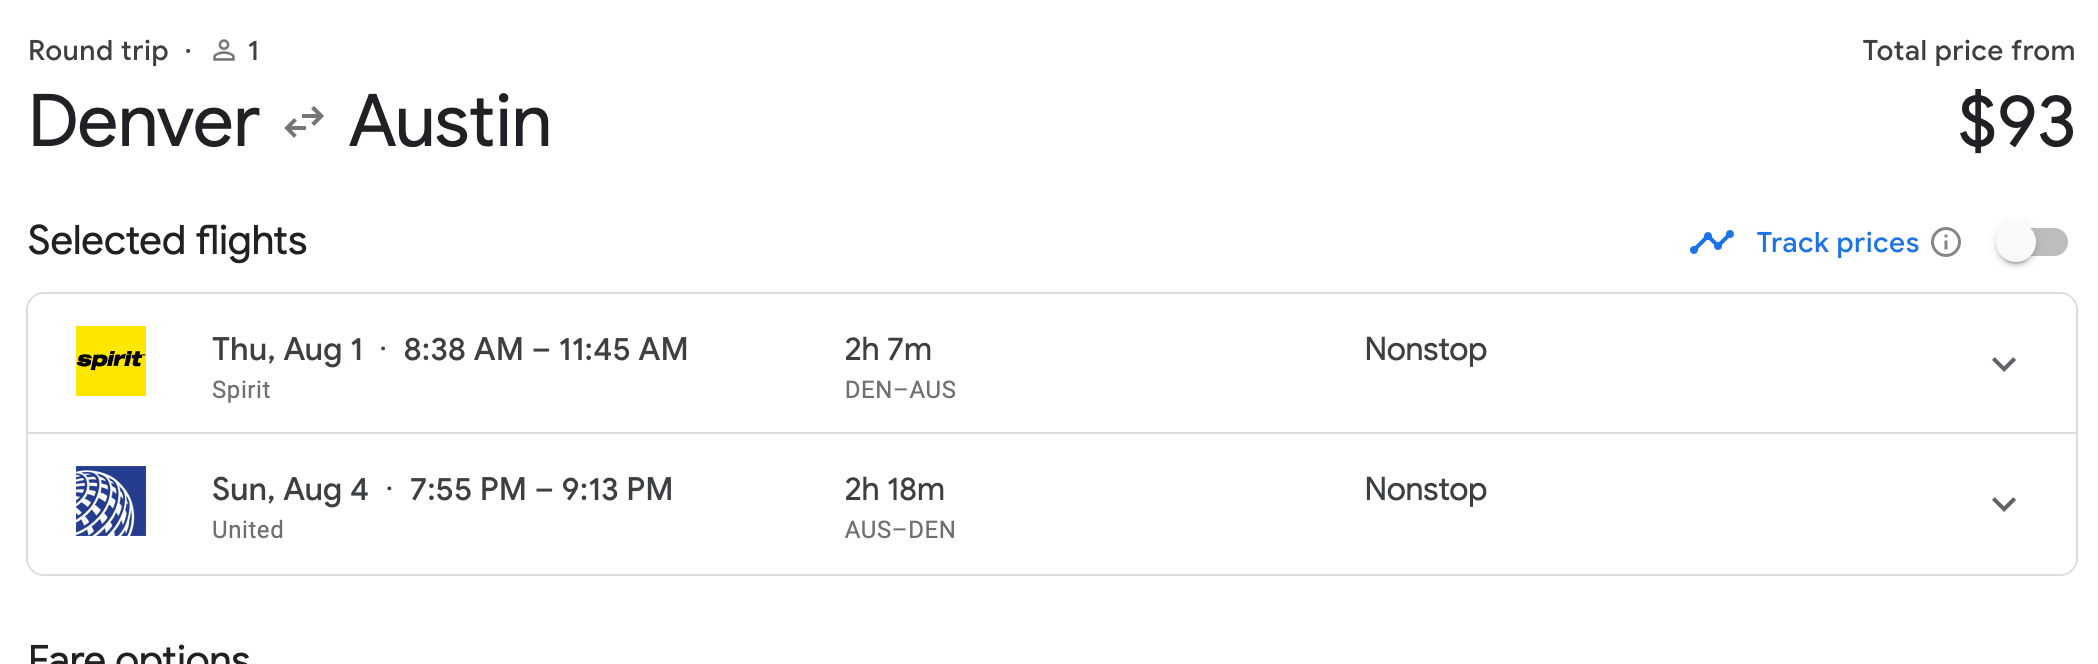Click the Spirit airline logo
This screenshot has height=664, width=2098.
111,361
